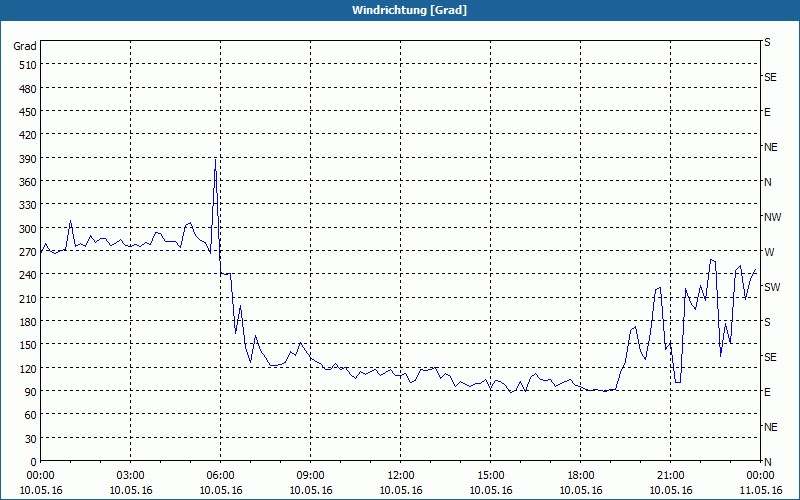Click the SW compass label on right axis
800x500 pixels.
click(772, 287)
